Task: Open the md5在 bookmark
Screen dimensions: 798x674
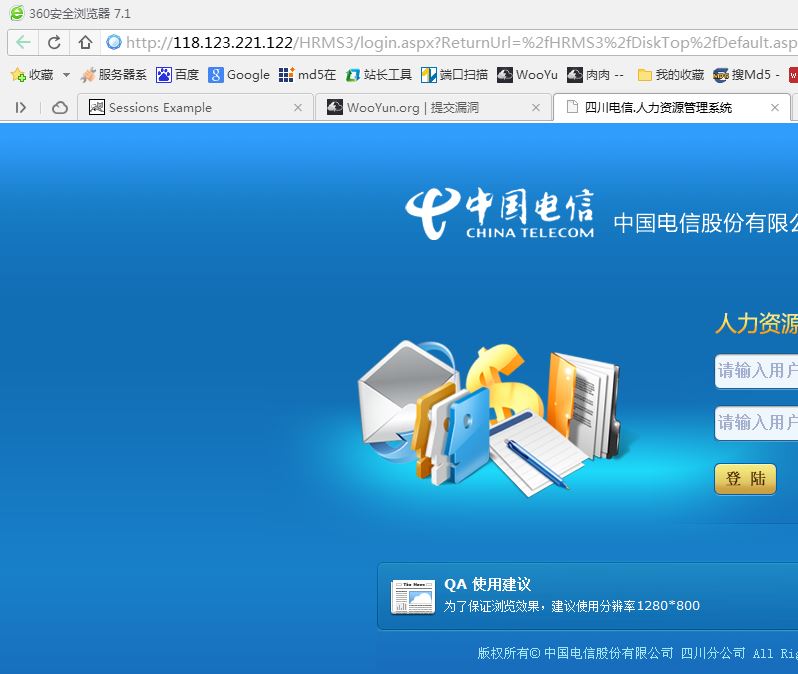Action: coord(307,75)
